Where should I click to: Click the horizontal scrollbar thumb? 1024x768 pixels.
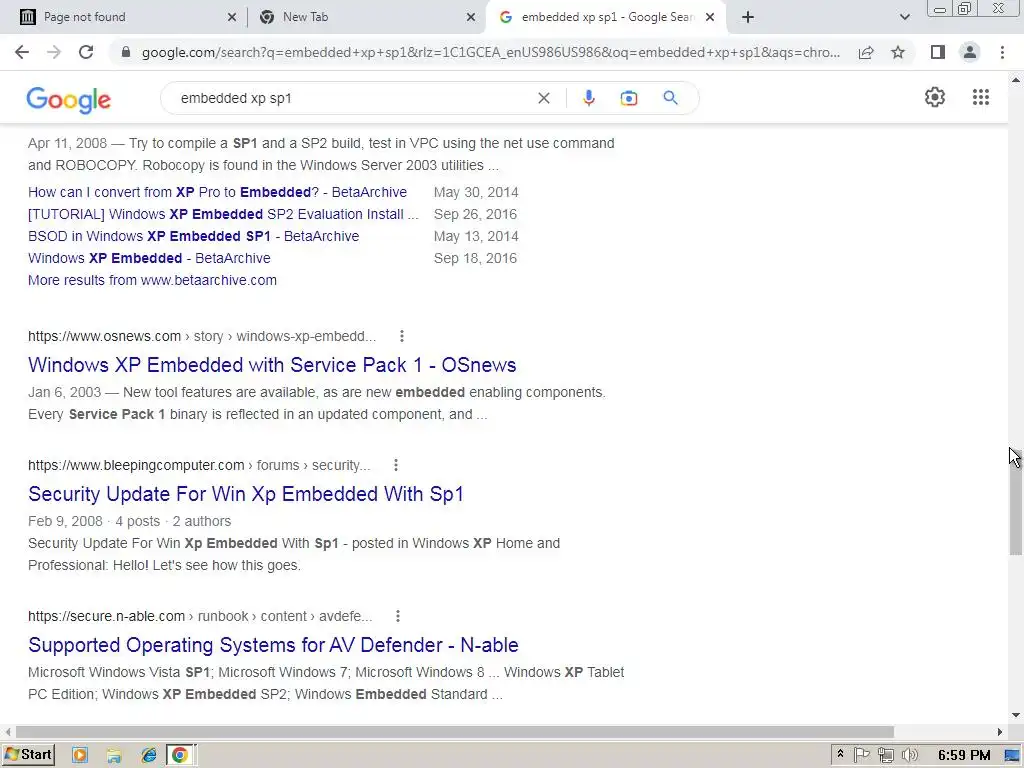[x=455, y=731]
